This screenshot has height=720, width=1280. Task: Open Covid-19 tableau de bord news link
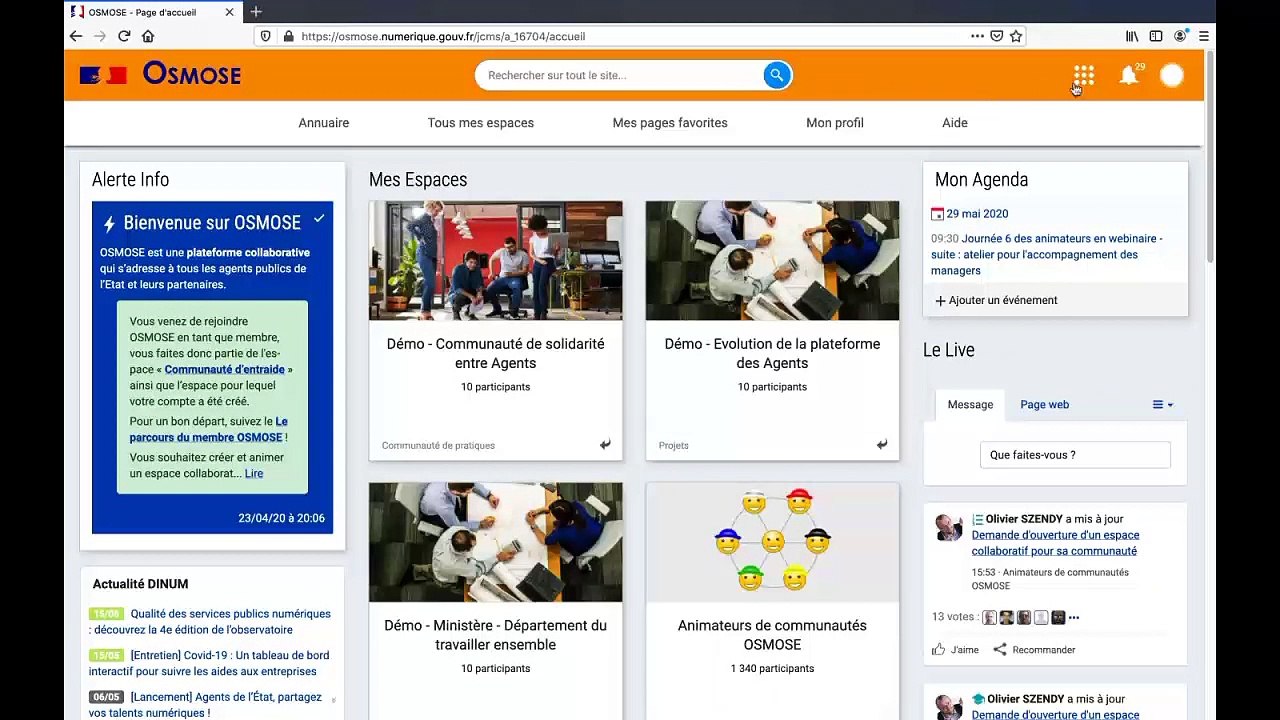(209, 664)
